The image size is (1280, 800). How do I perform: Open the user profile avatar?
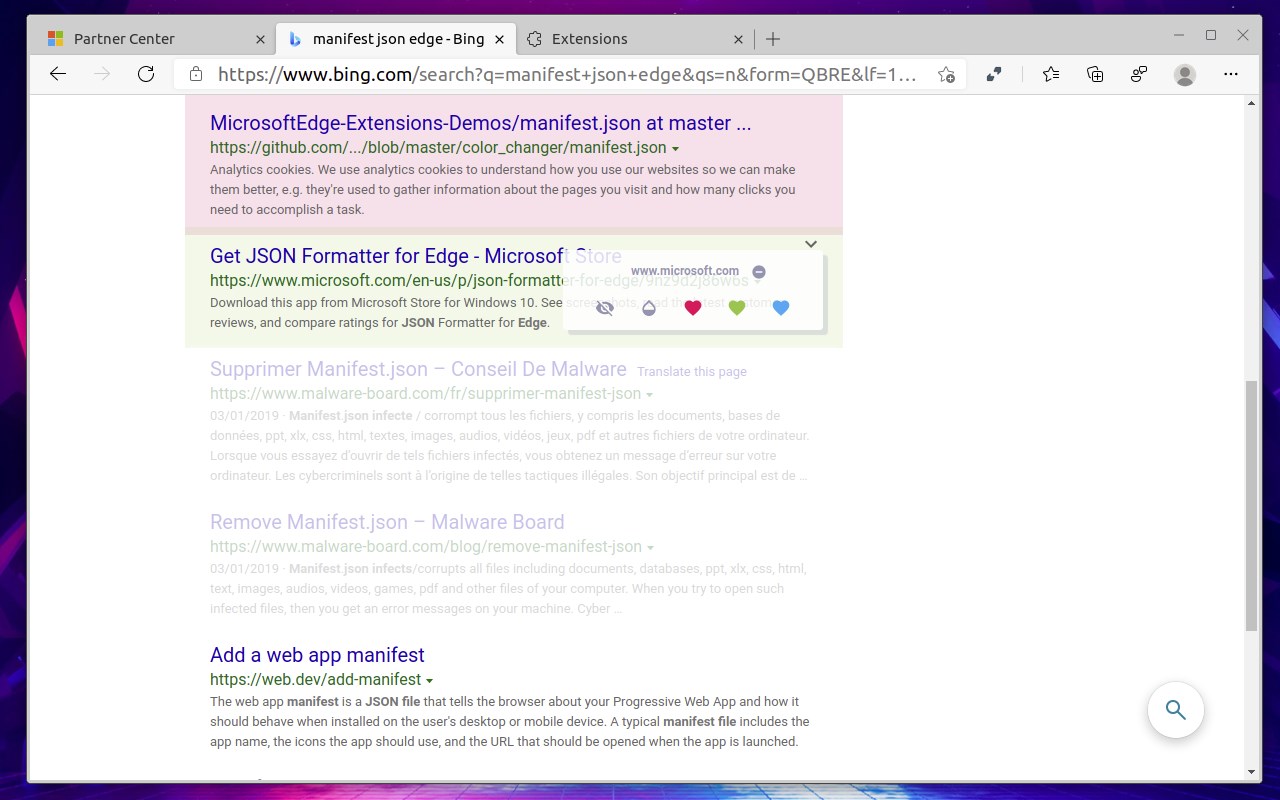(x=1185, y=74)
